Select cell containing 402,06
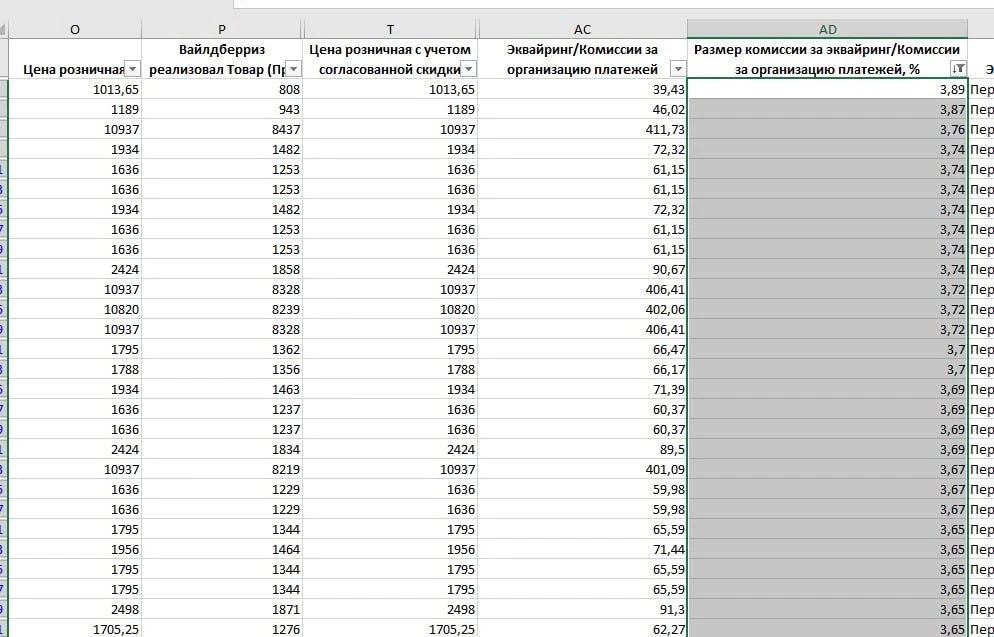This screenshot has height=637, width=994. (x=582, y=309)
